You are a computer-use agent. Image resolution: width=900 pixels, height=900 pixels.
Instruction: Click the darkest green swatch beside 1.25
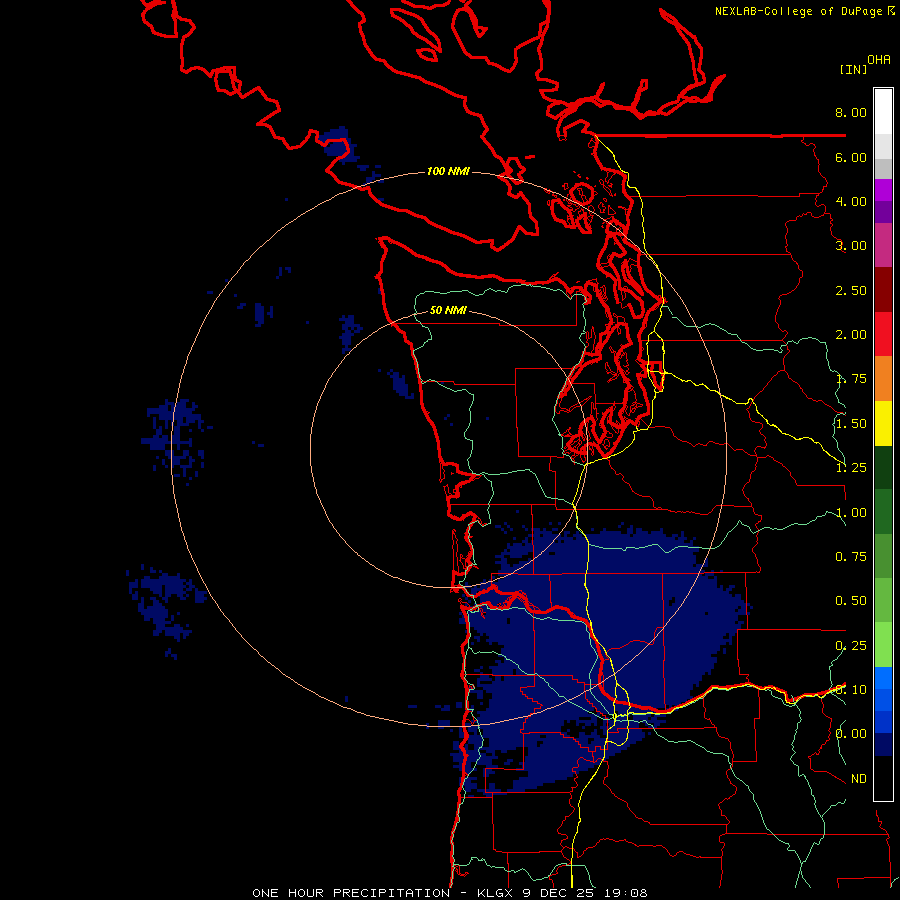[883, 467]
